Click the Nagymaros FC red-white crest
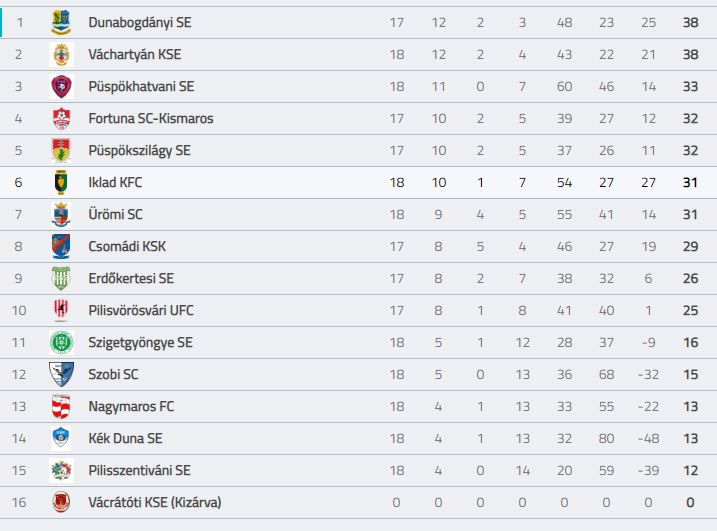 click(61, 407)
